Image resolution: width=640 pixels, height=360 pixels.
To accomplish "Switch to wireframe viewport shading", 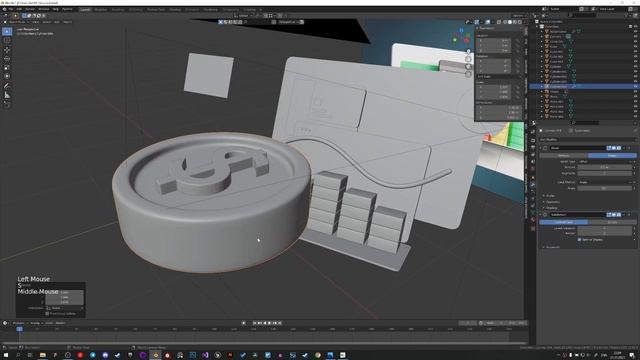I will click(x=505, y=22).
